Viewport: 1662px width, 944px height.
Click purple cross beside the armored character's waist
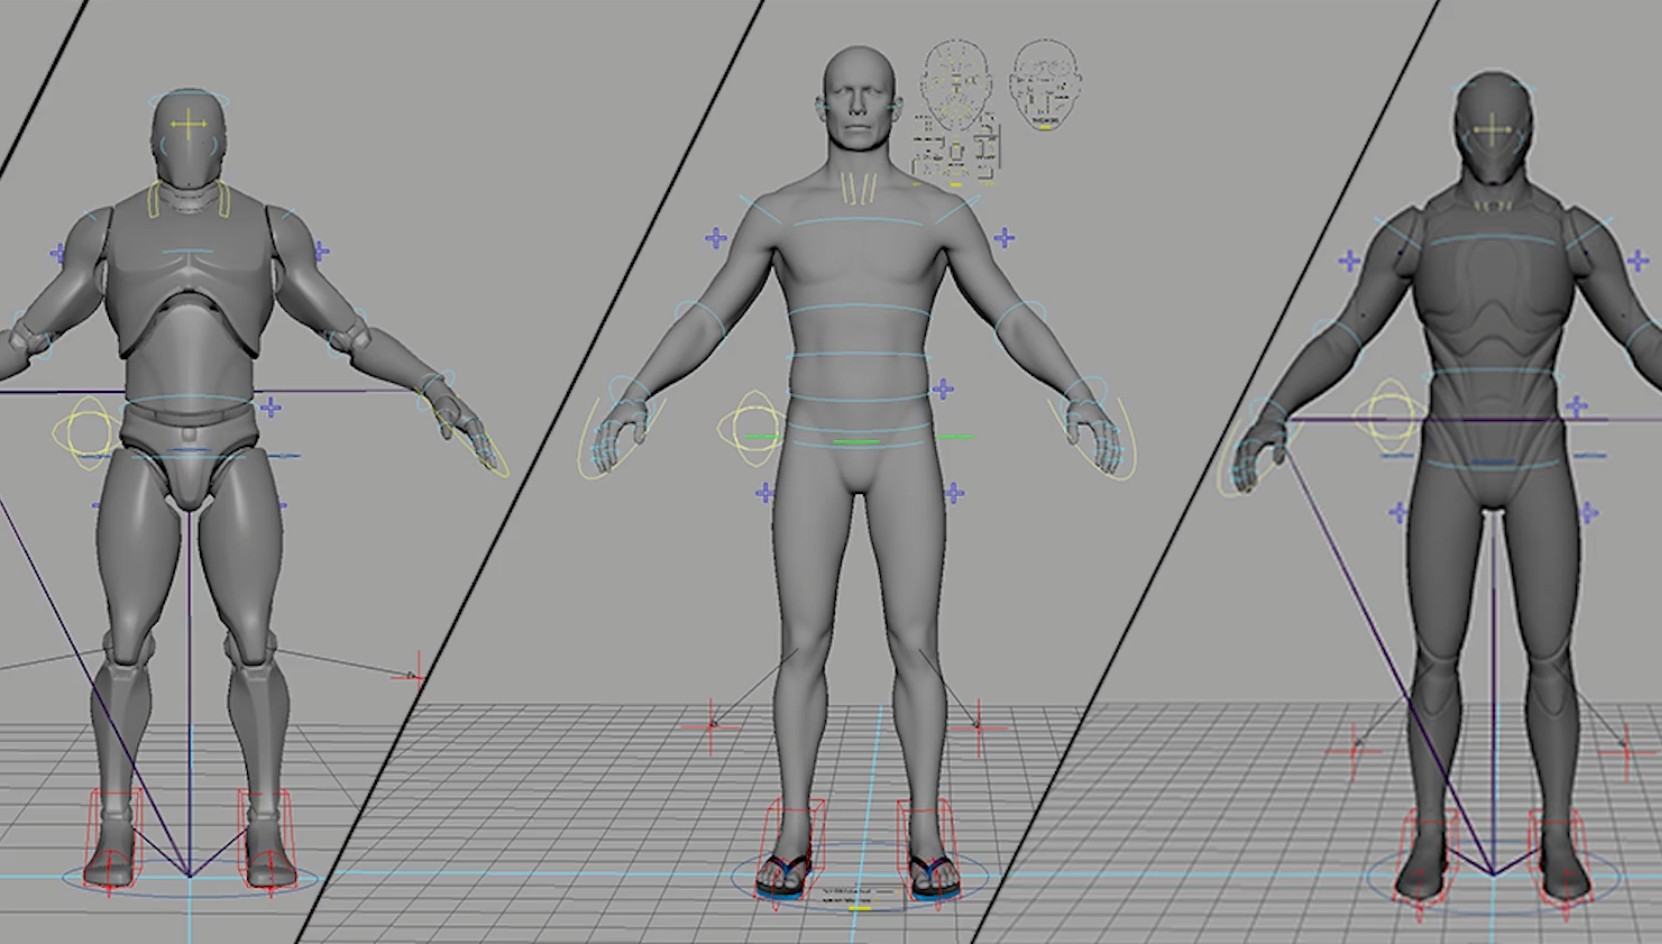1577,406
